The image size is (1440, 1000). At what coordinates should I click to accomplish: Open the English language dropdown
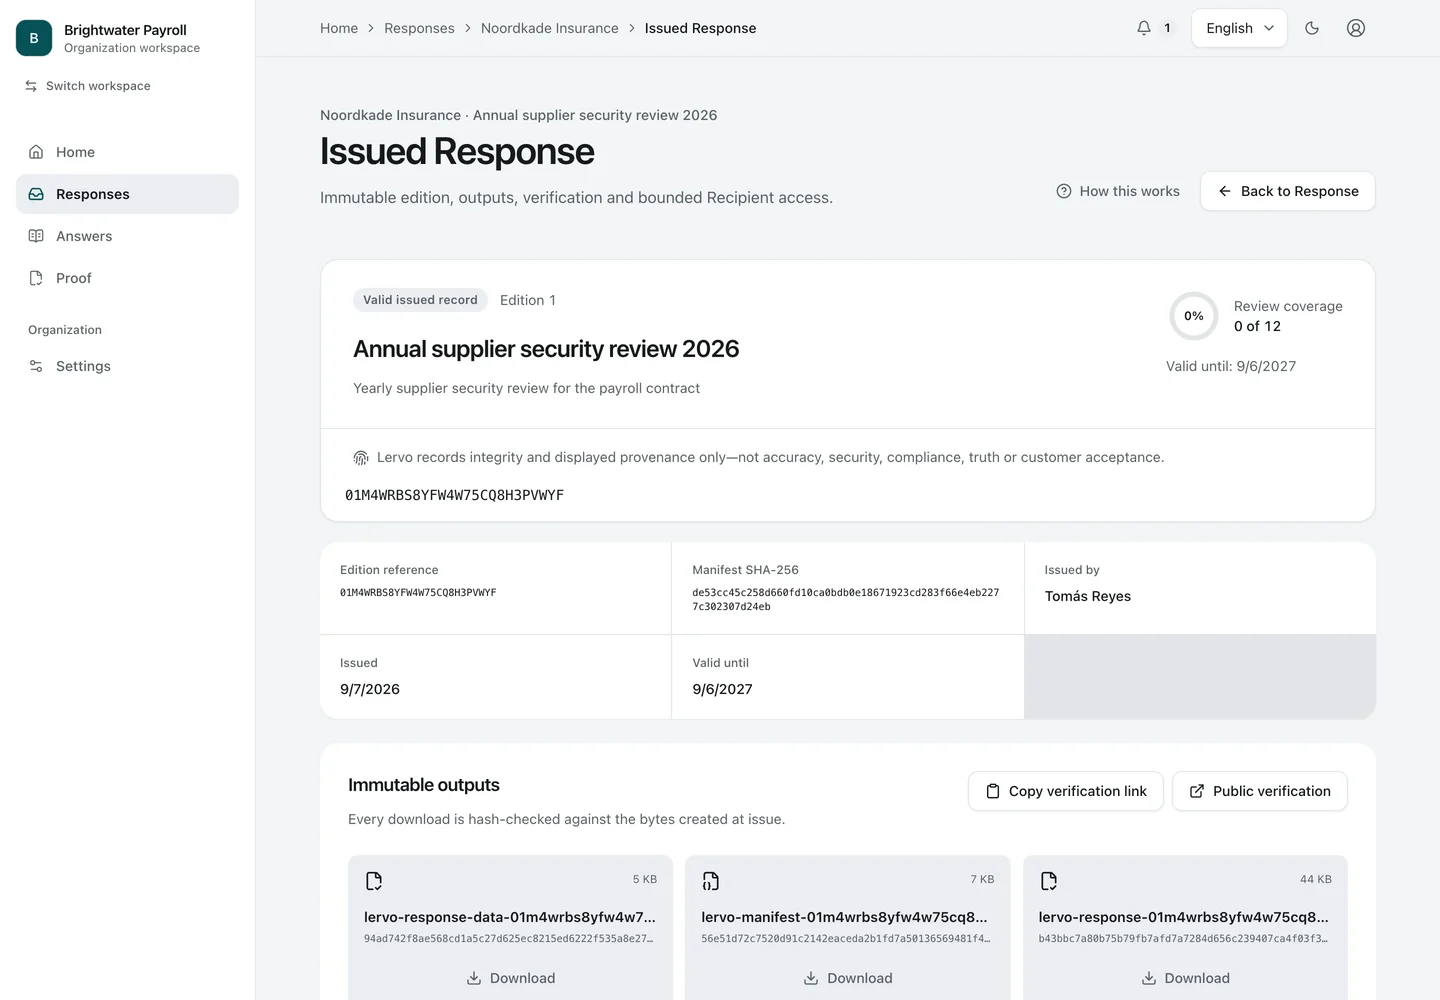1239,28
